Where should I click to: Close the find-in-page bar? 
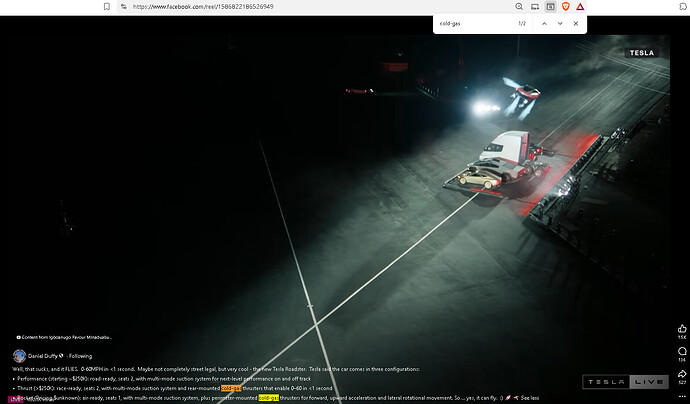click(576, 23)
